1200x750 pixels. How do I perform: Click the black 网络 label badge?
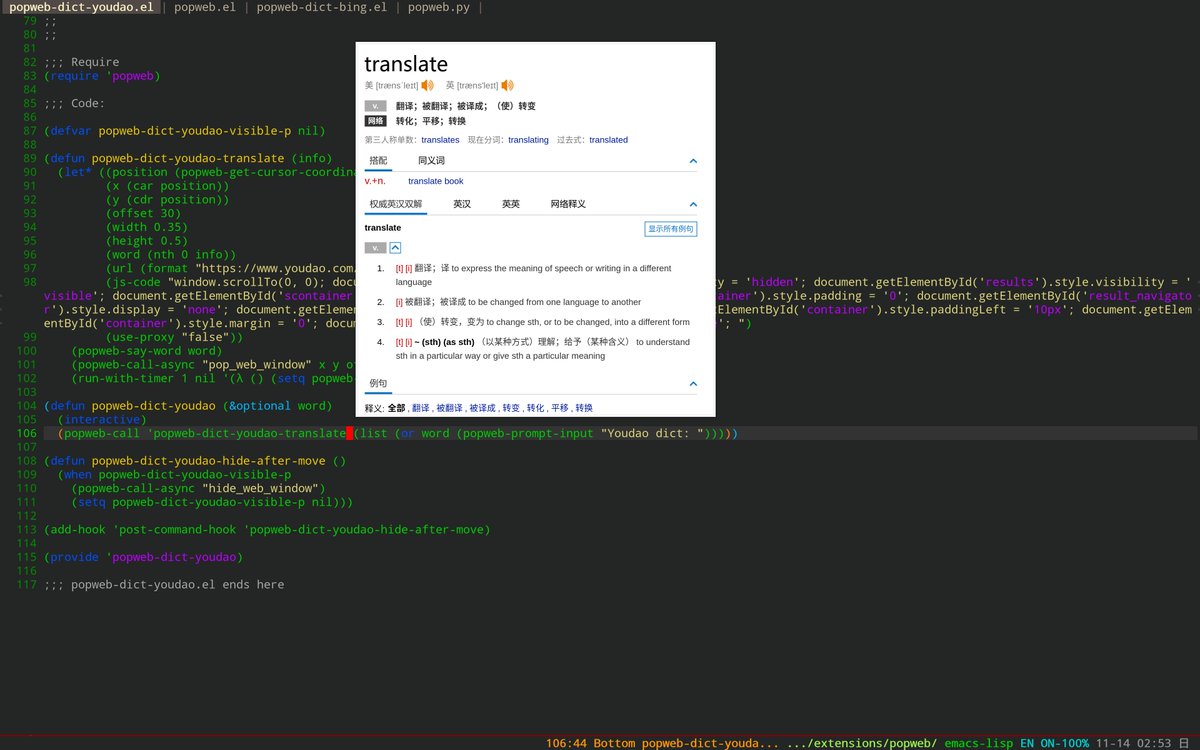click(375, 121)
